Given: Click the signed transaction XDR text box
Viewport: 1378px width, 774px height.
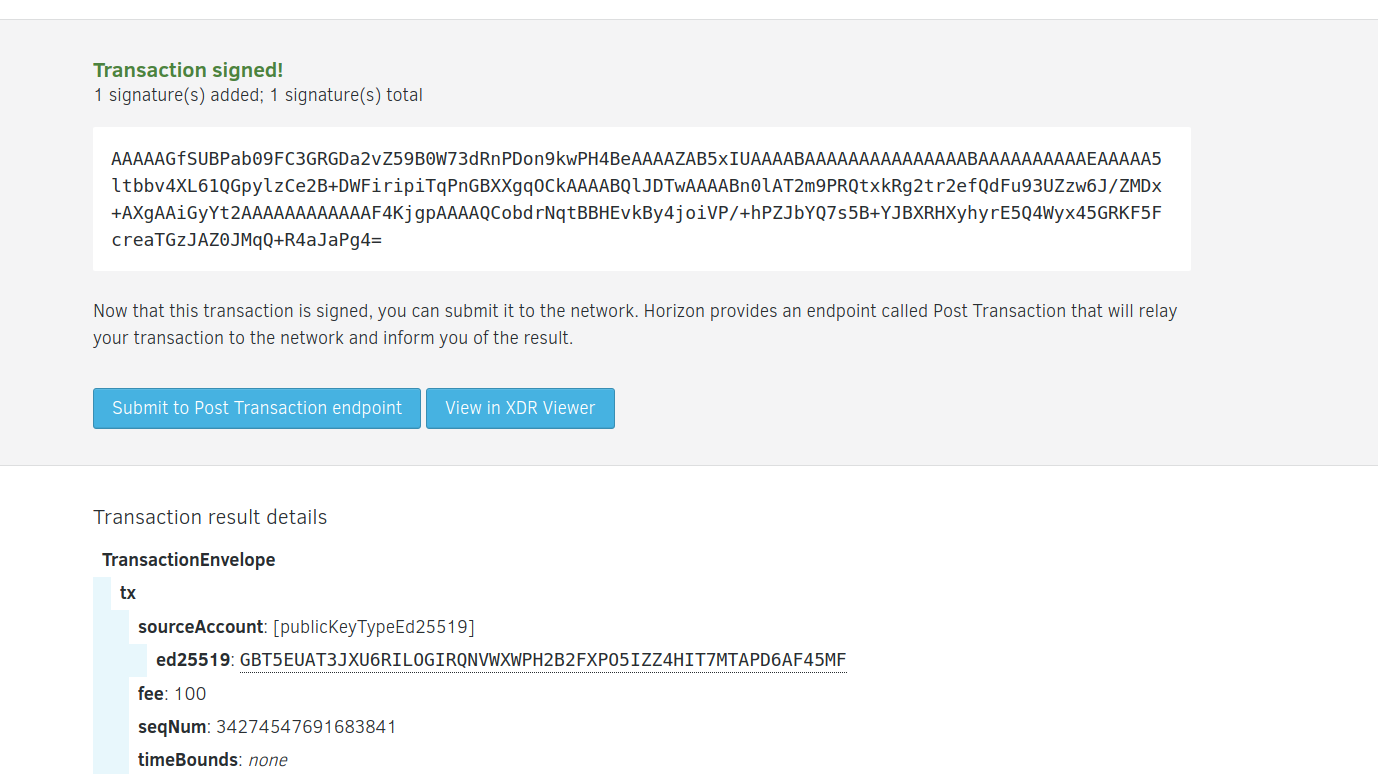Looking at the screenshot, I should point(641,199).
